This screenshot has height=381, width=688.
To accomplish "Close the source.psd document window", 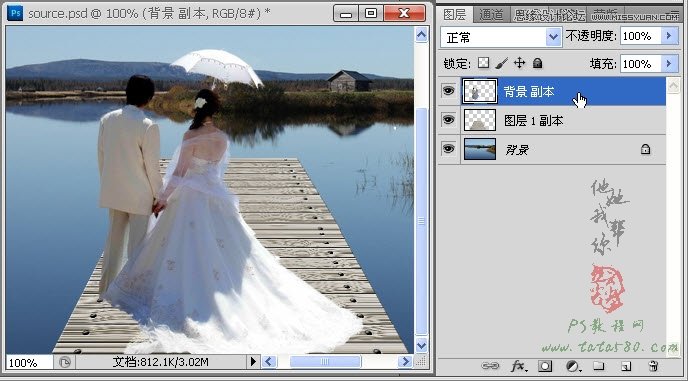I will [x=404, y=14].
